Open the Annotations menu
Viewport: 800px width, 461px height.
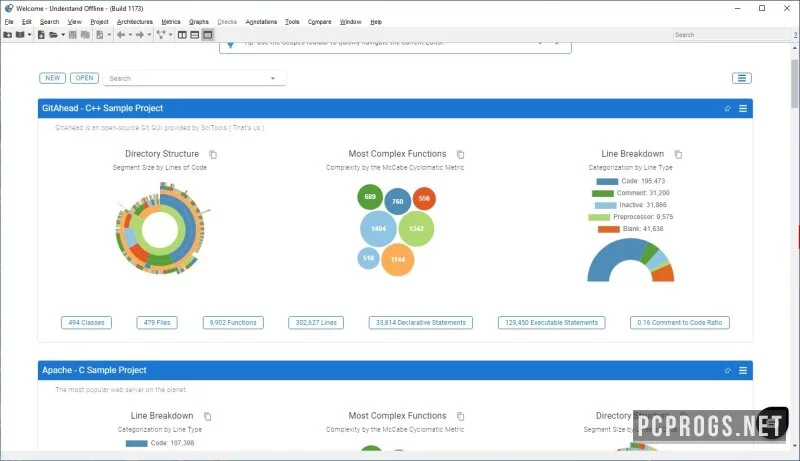261,22
